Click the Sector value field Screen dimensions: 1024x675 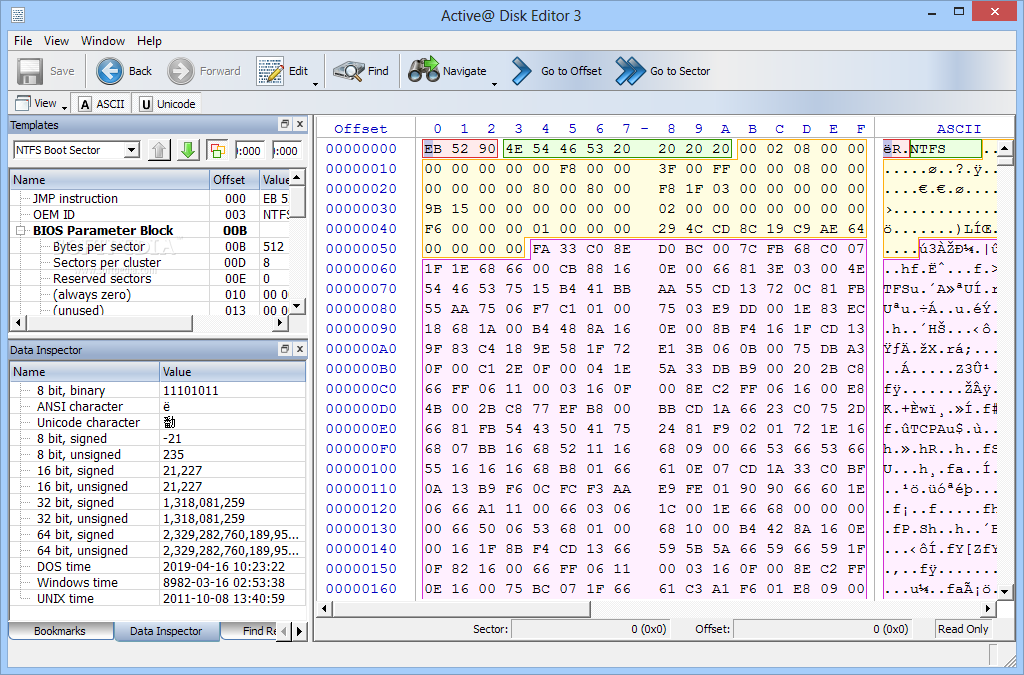tap(591, 629)
